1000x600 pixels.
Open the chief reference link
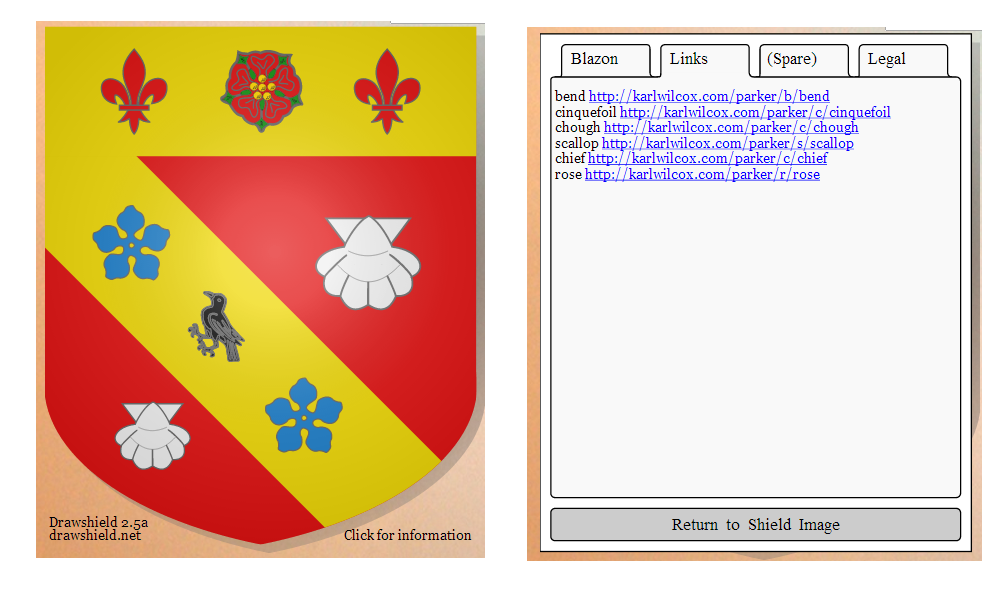point(707,158)
